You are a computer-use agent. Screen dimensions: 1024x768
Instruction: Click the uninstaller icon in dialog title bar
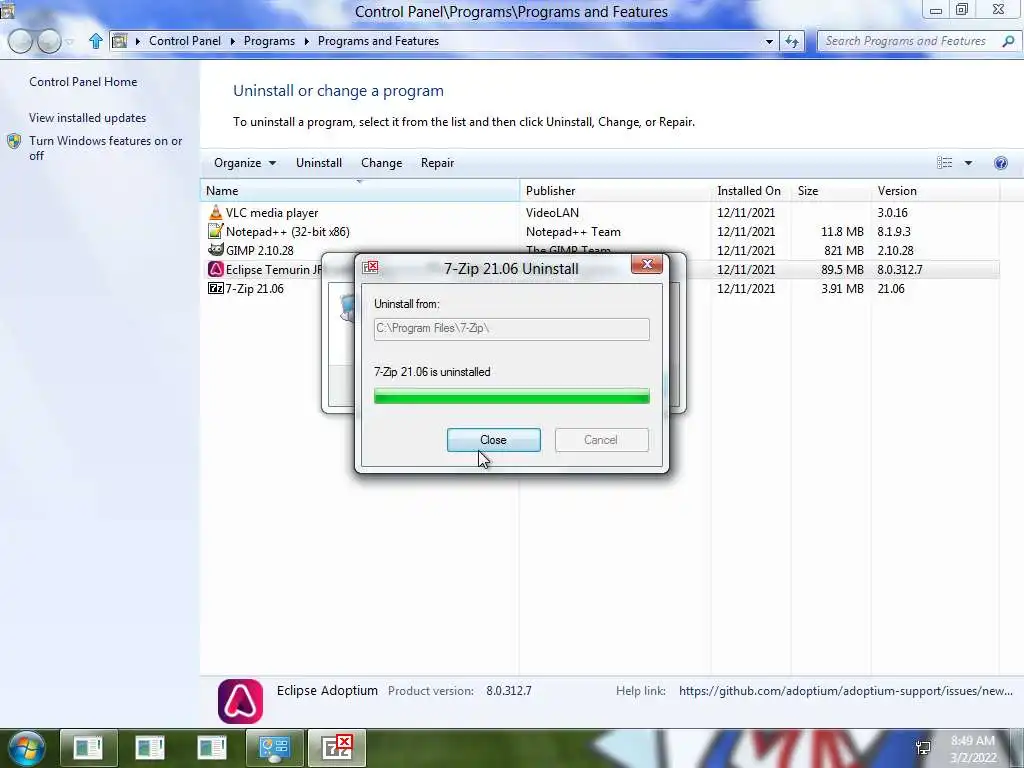pos(370,266)
